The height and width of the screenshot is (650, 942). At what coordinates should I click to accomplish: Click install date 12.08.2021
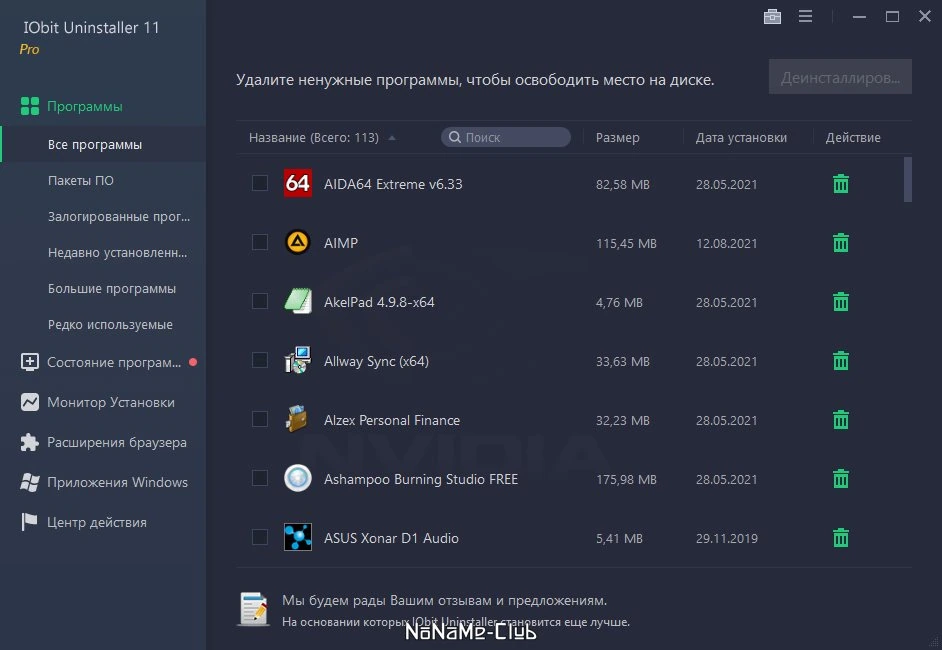click(726, 243)
